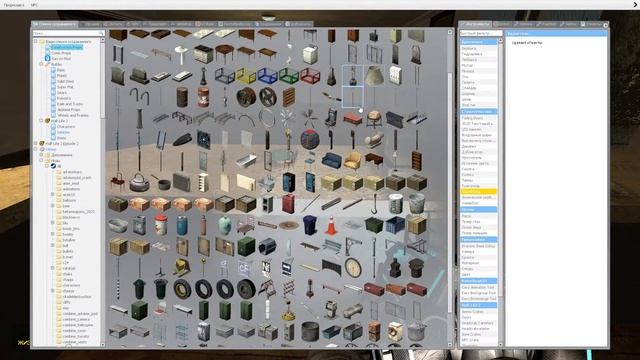Select Easy Bodygroup Tool
Screen dimensions: 640x360
[478, 293]
